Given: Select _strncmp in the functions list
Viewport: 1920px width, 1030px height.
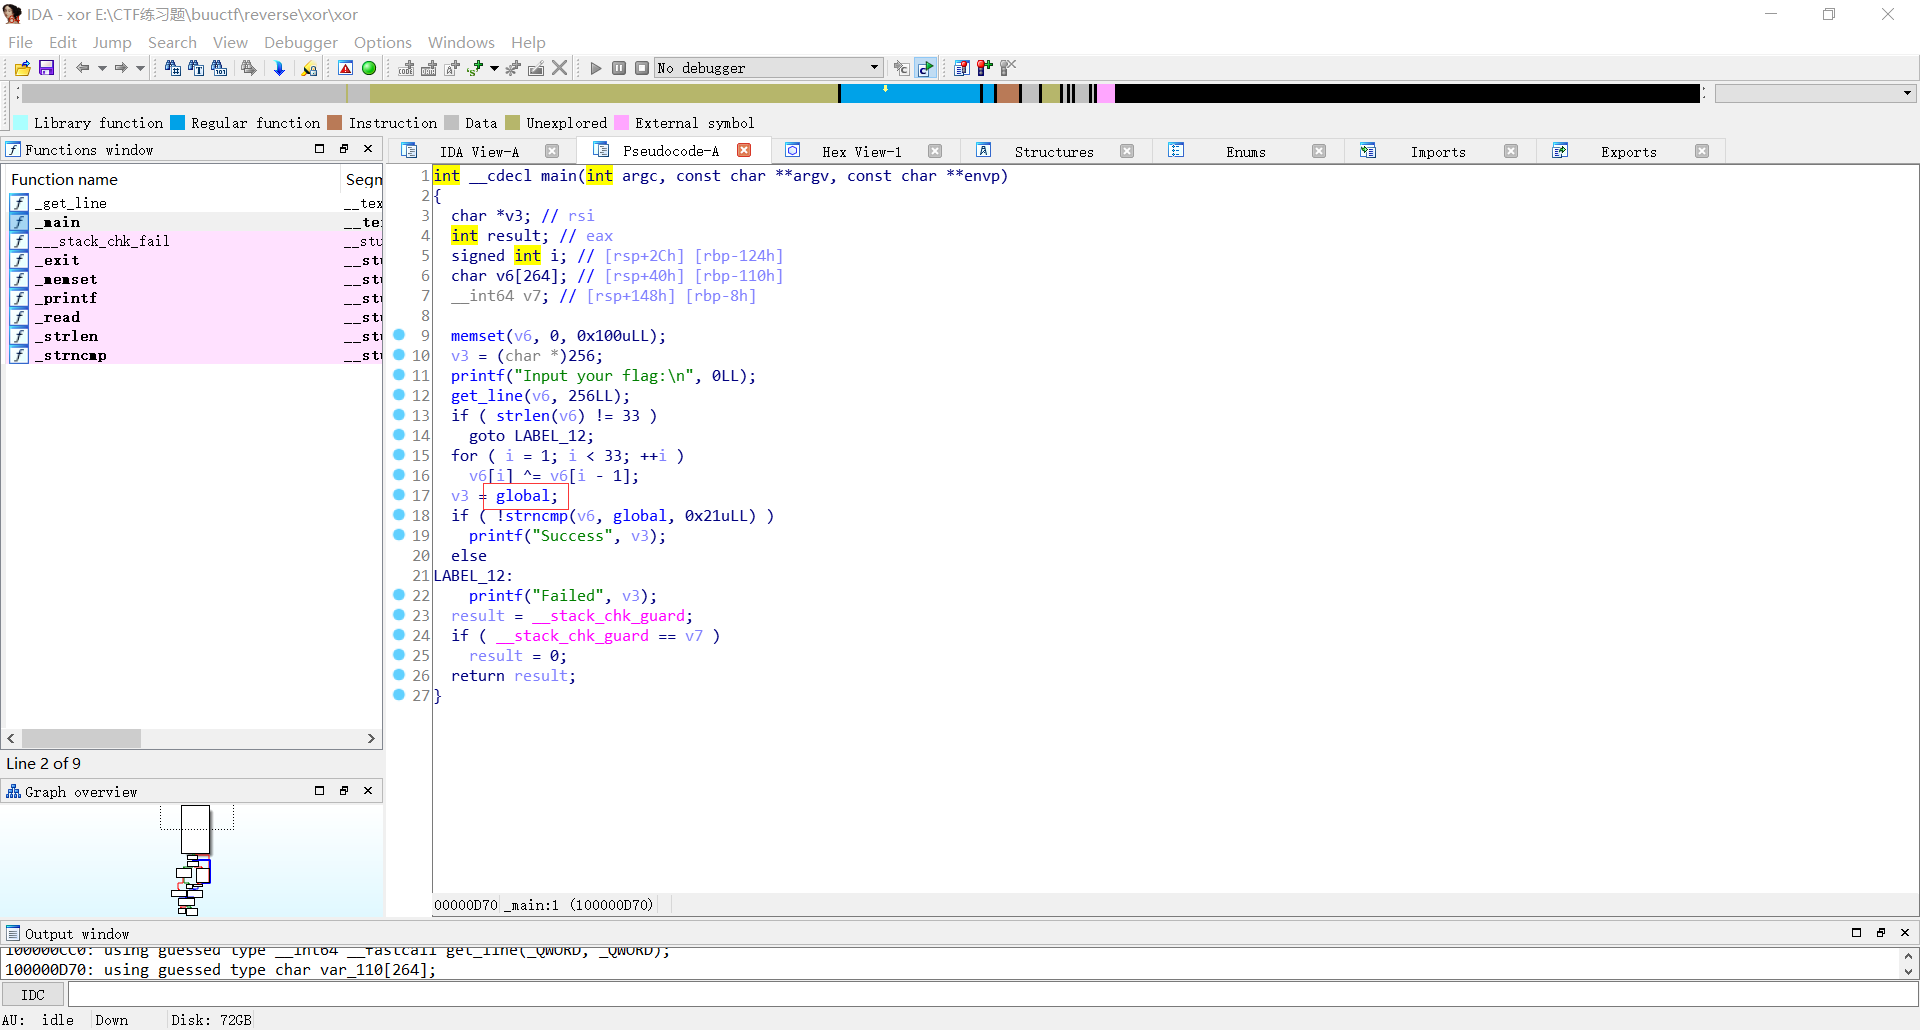Looking at the screenshot, I should tap(71, 355).
